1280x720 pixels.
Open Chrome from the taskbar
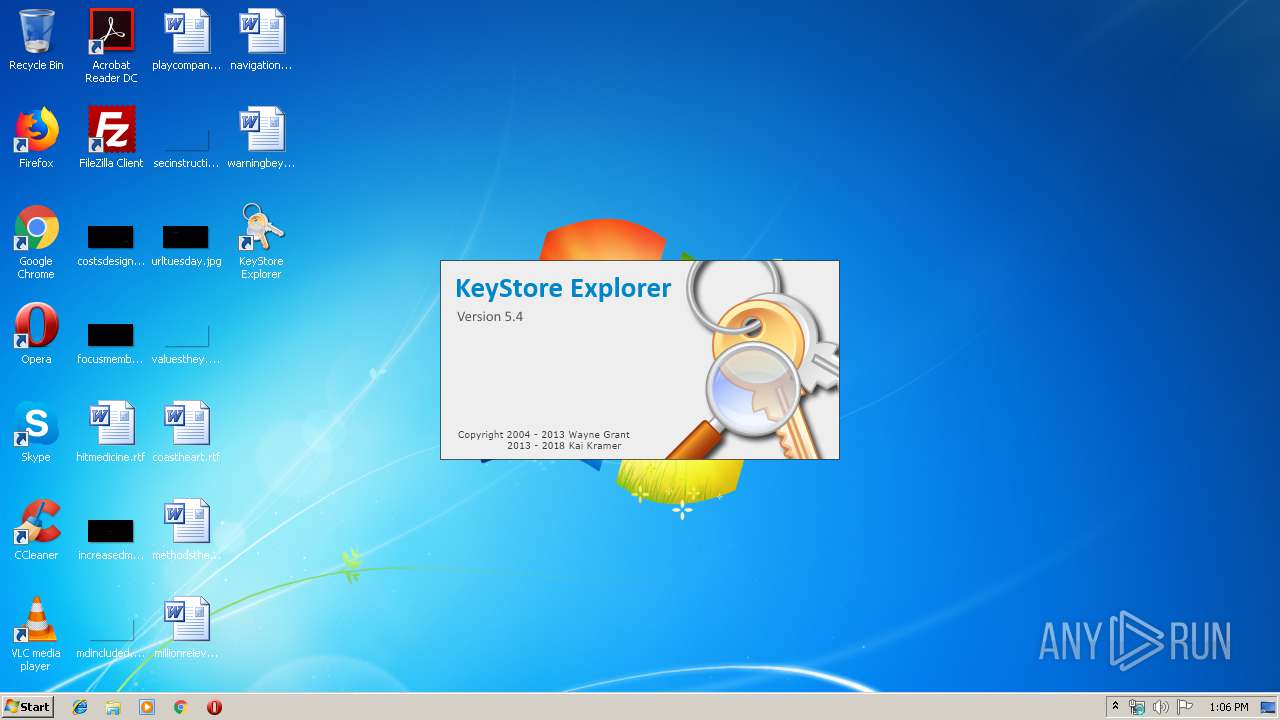tap(180, 707)
